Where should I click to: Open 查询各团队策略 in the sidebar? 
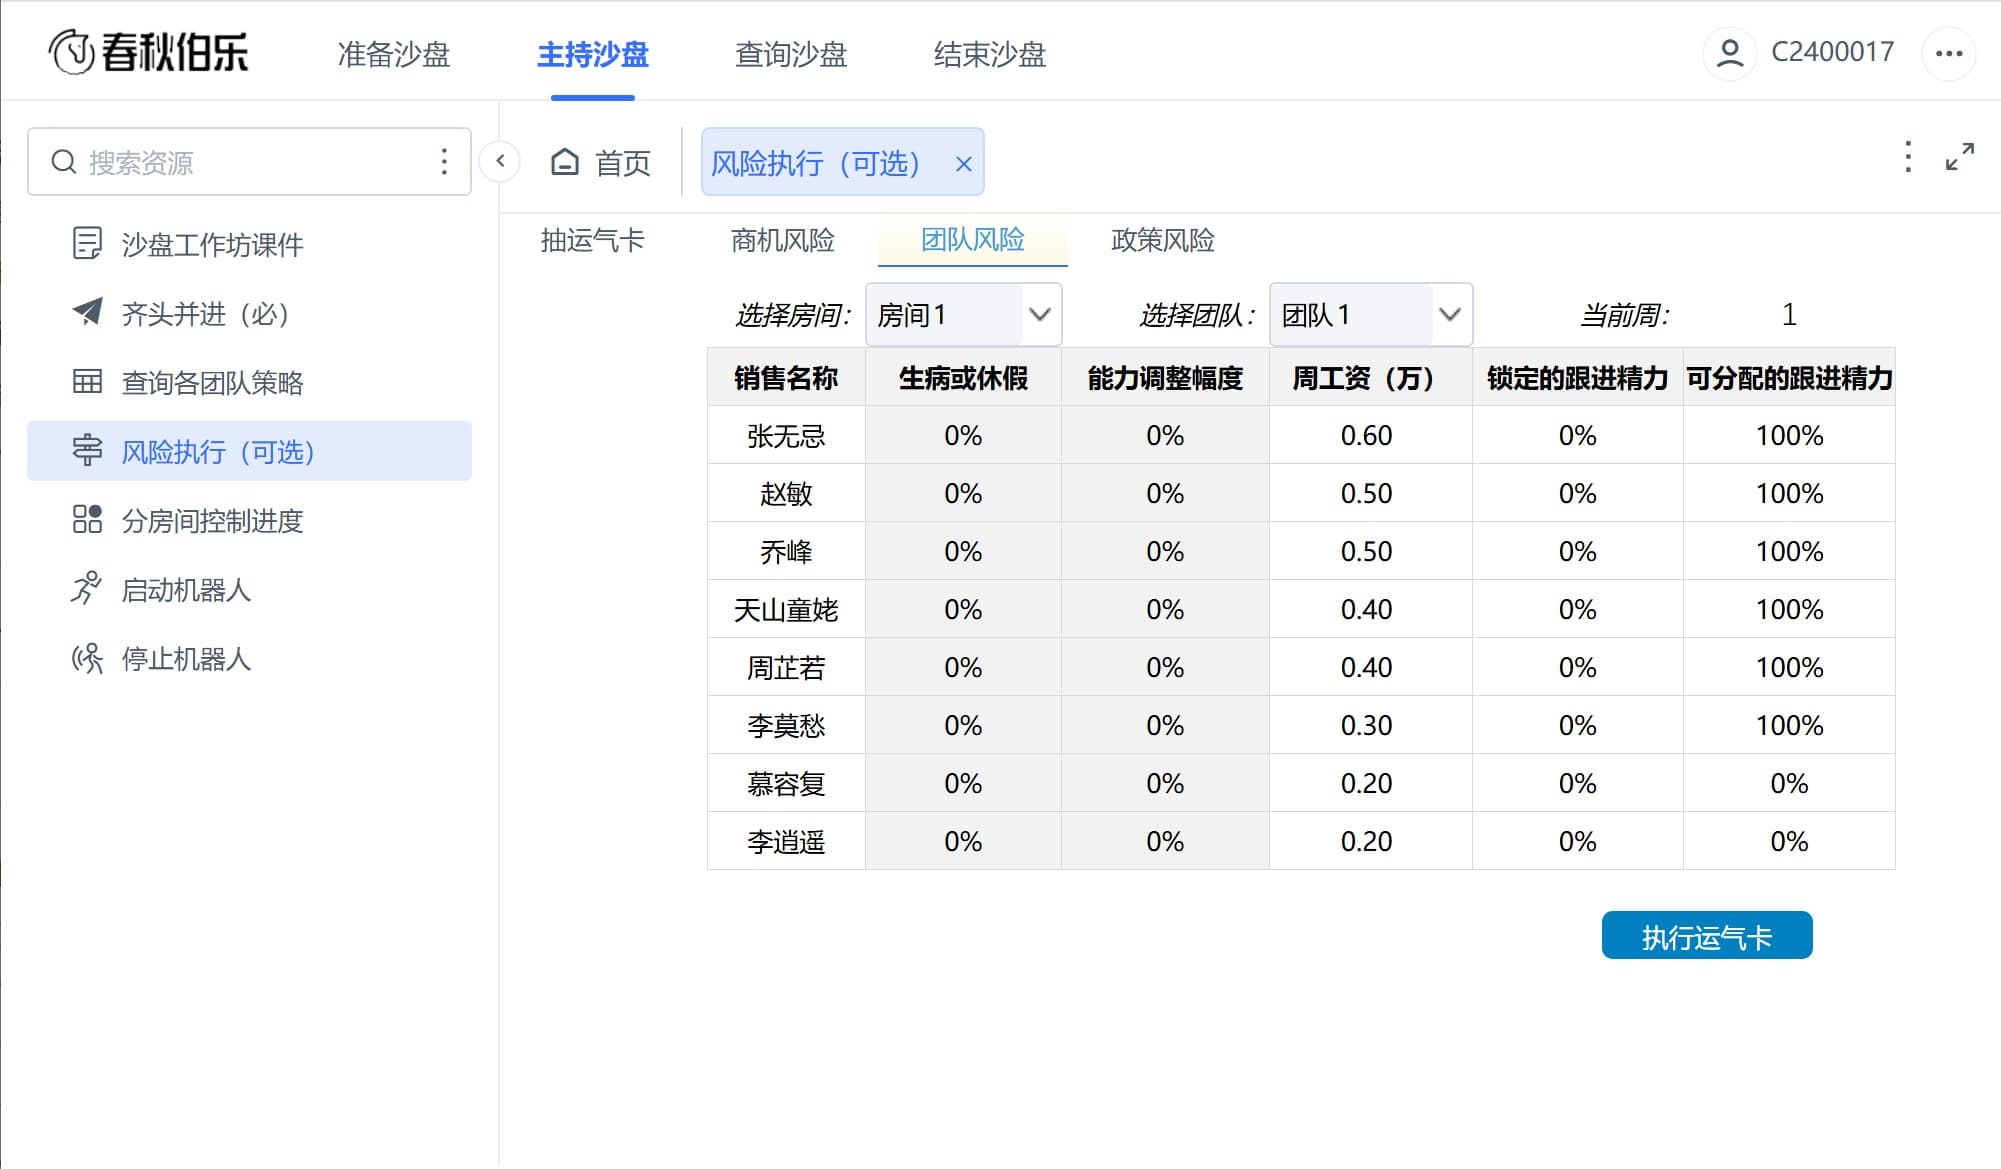coord(249,382)
